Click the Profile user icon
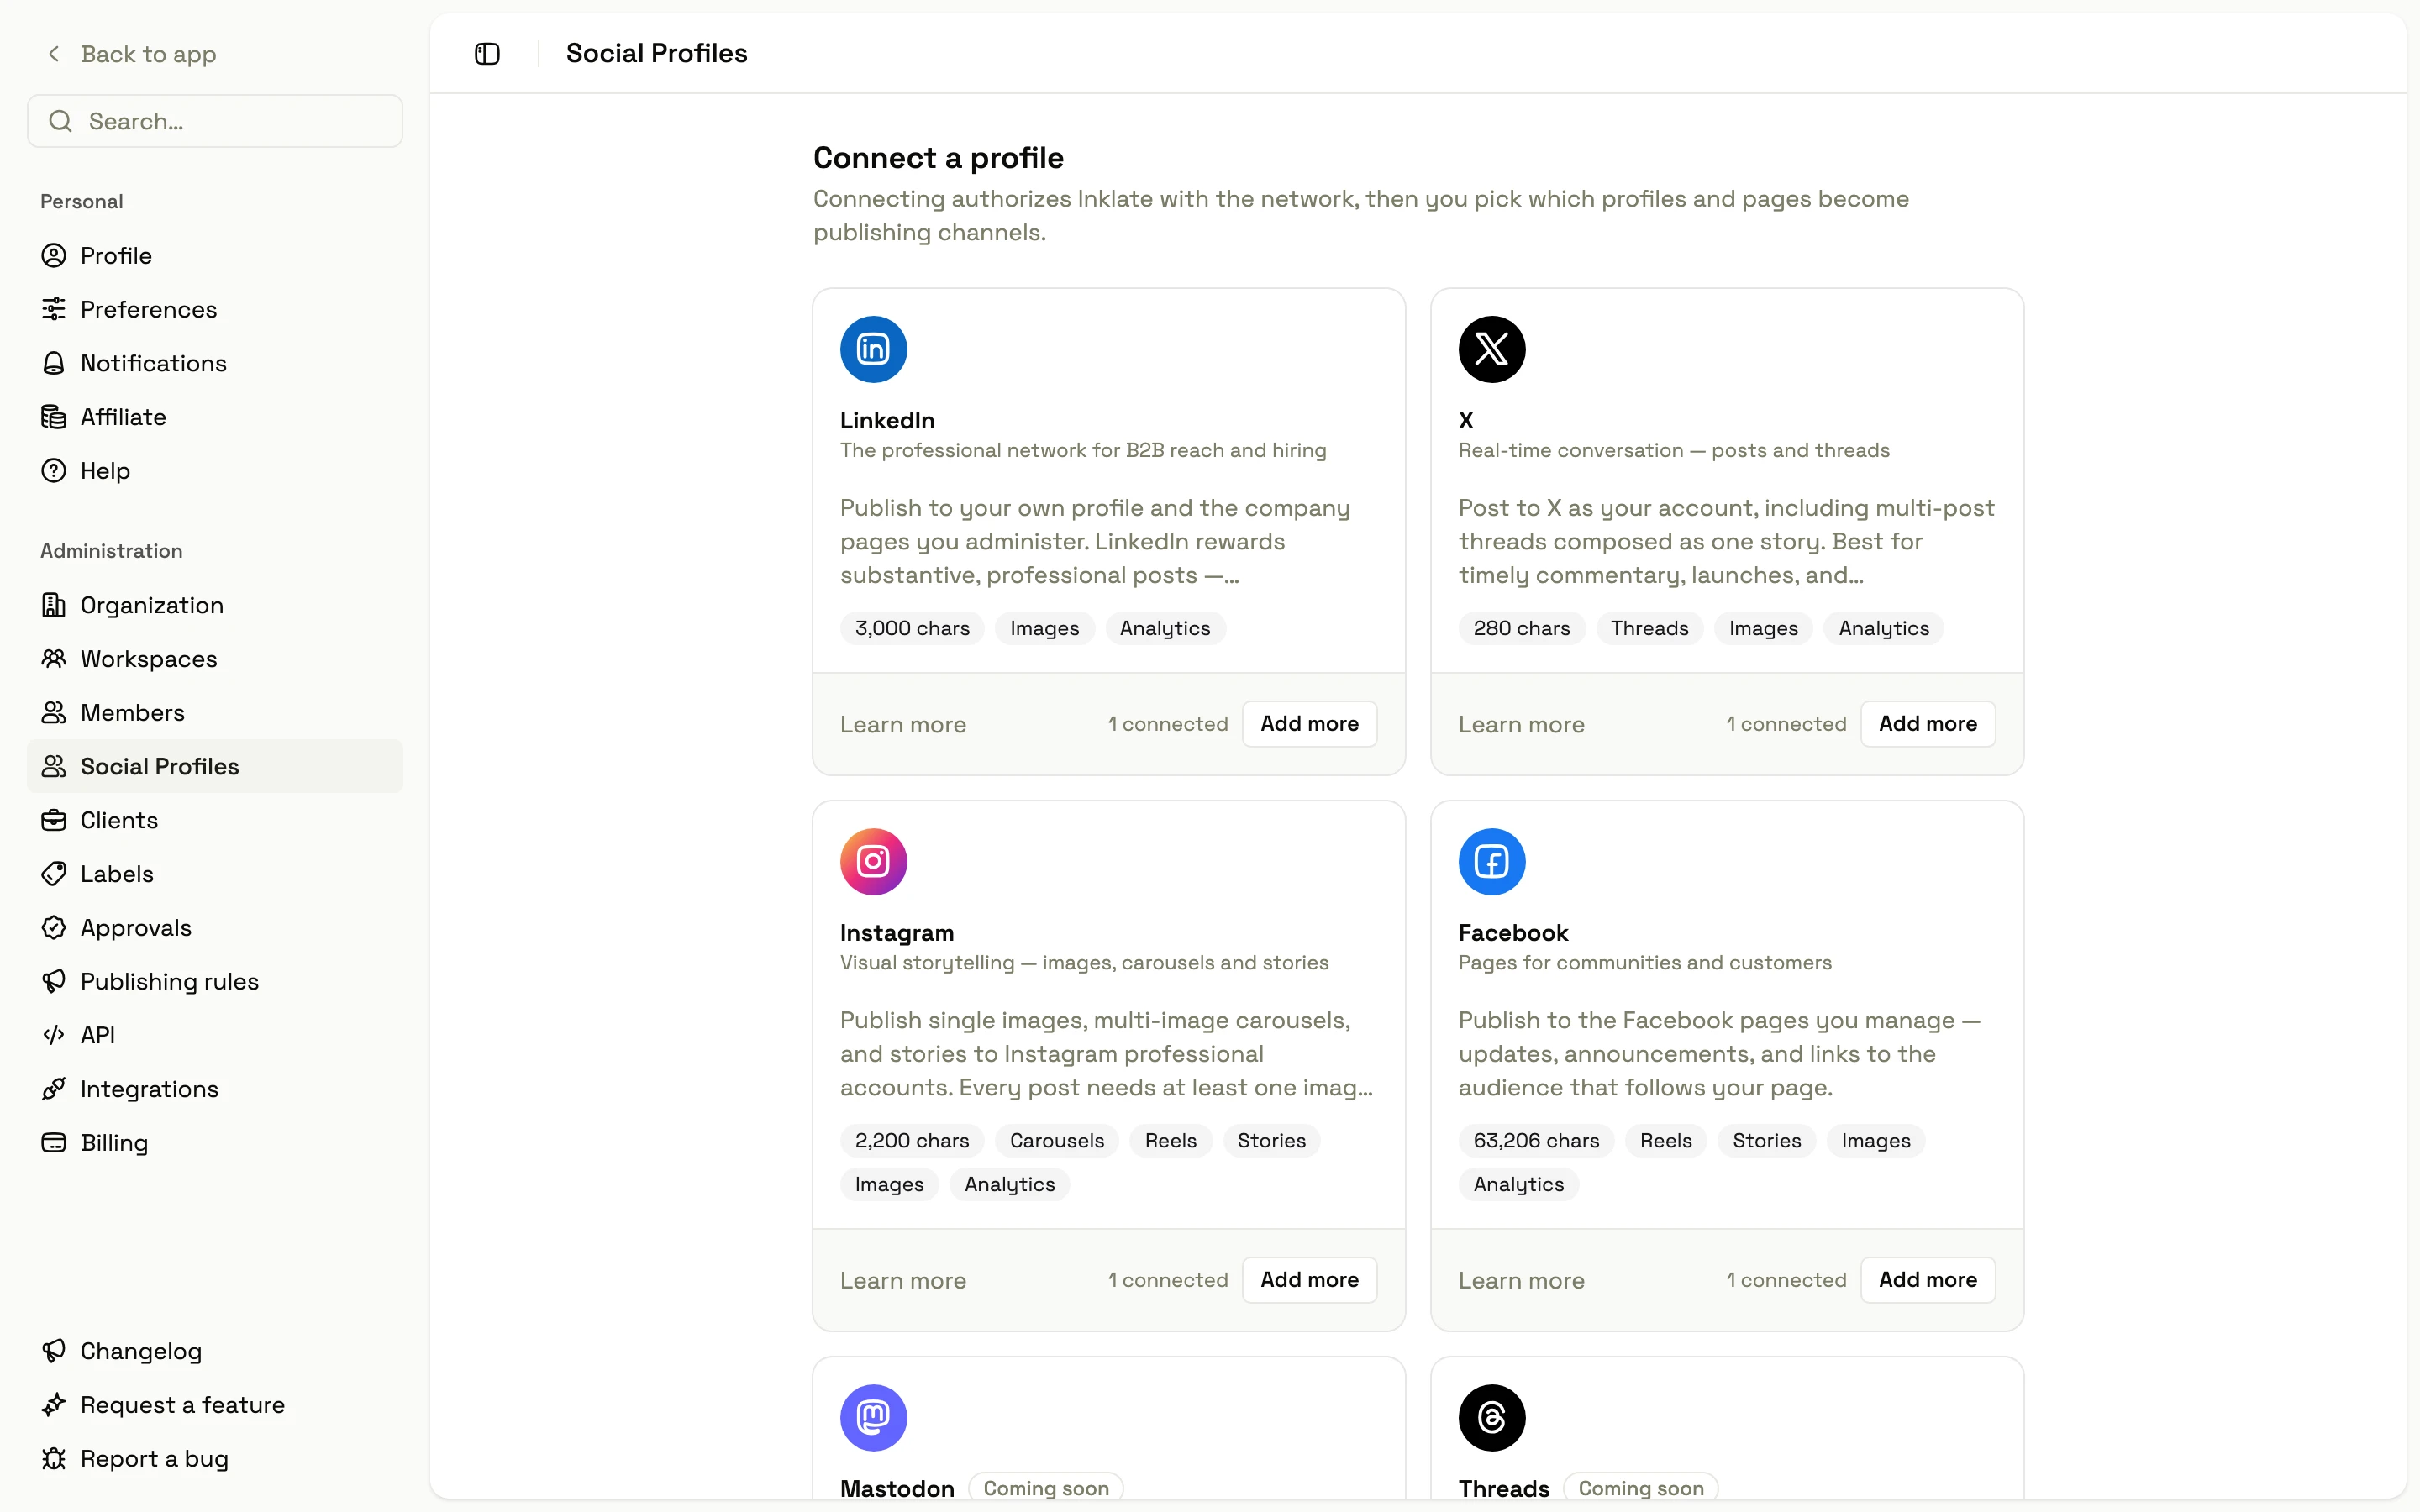The height and width of the screenshot is (1512, 2420). [54, 256]
